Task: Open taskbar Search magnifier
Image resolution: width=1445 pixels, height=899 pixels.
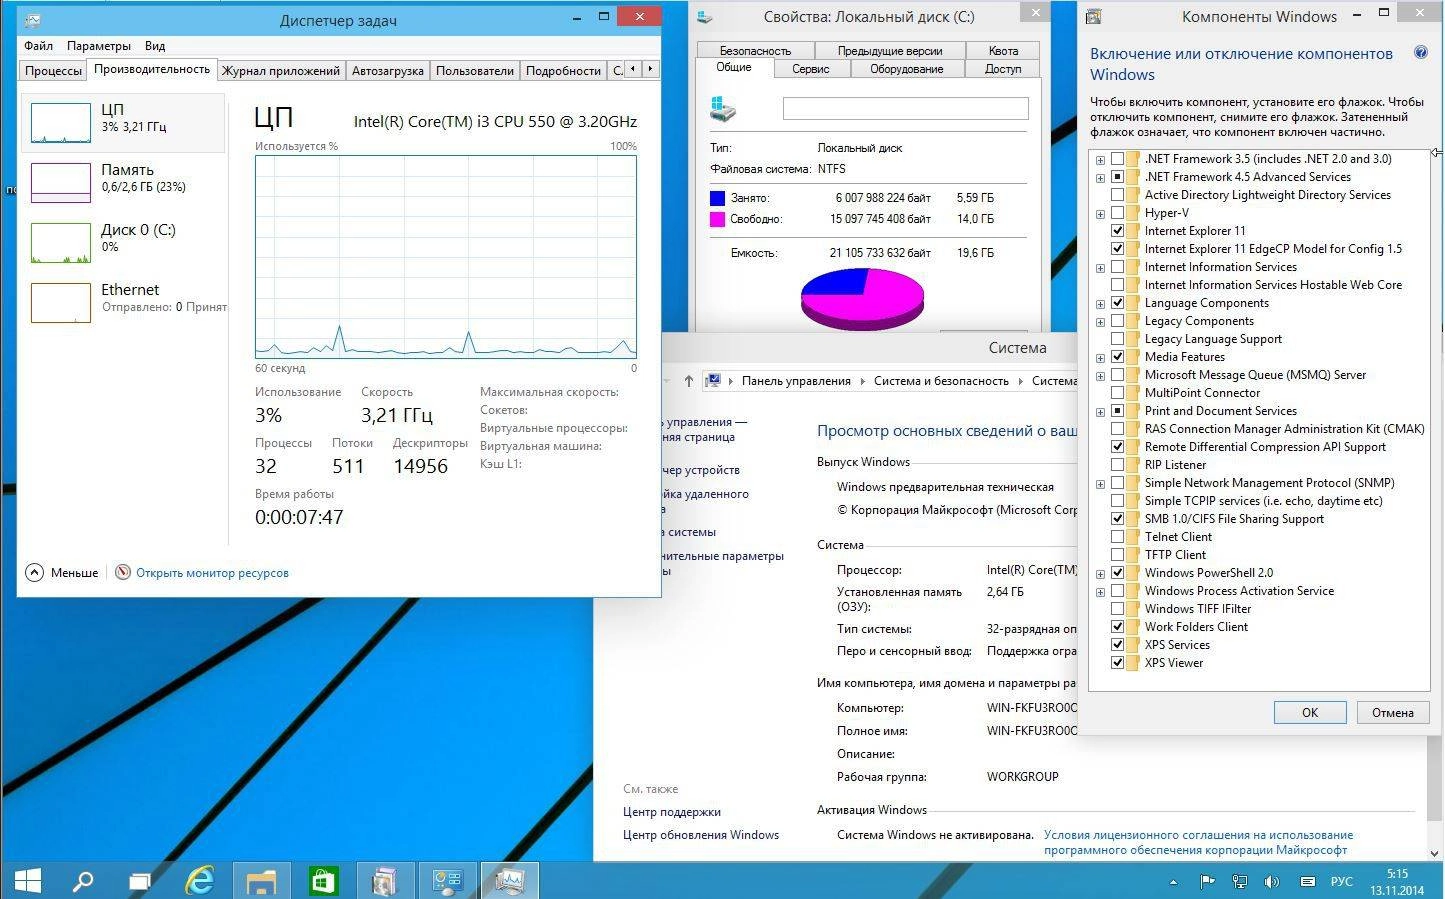Action: 84,880
